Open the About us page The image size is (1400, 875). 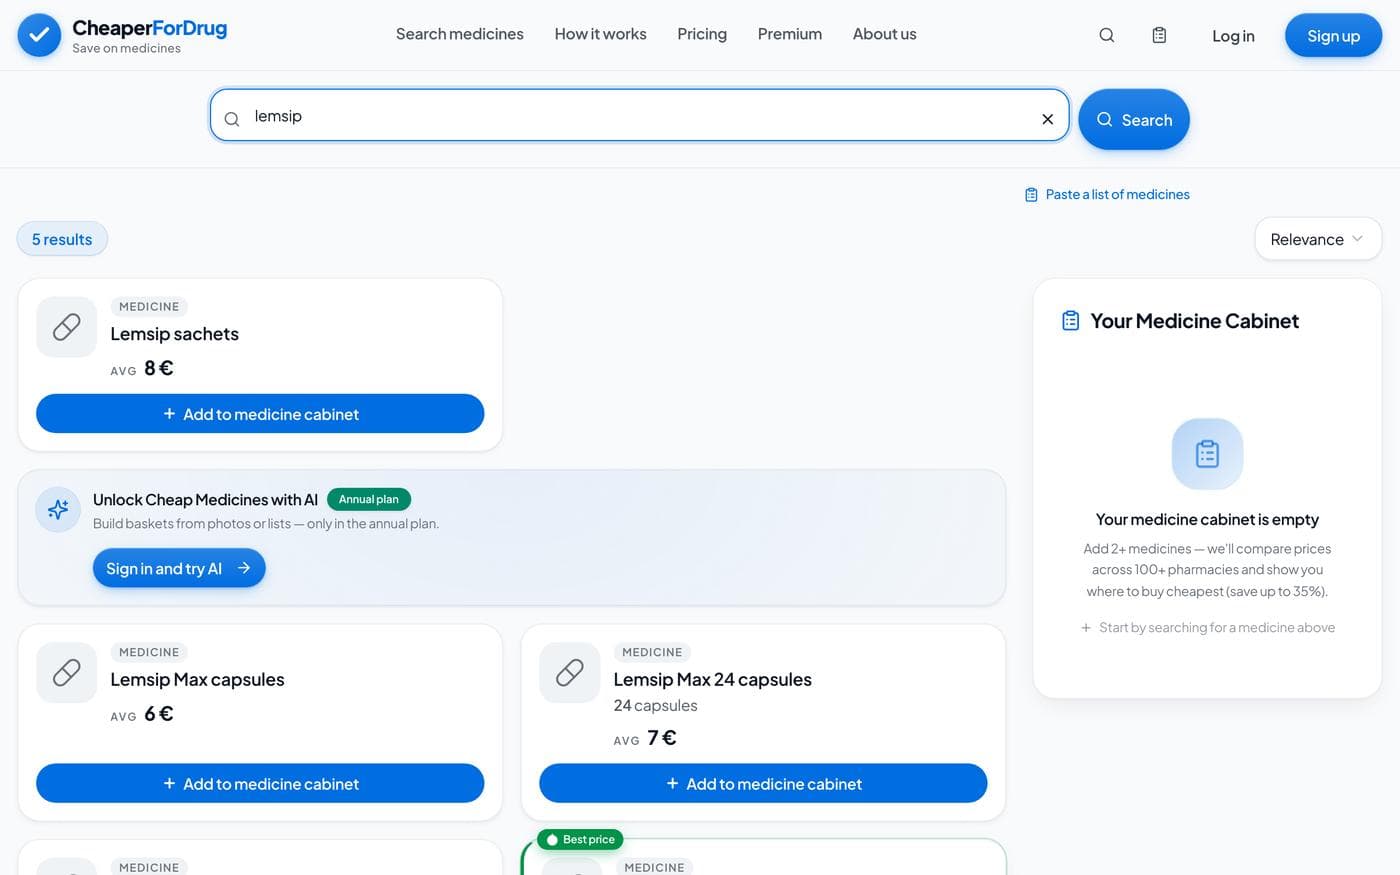(885, 34)
